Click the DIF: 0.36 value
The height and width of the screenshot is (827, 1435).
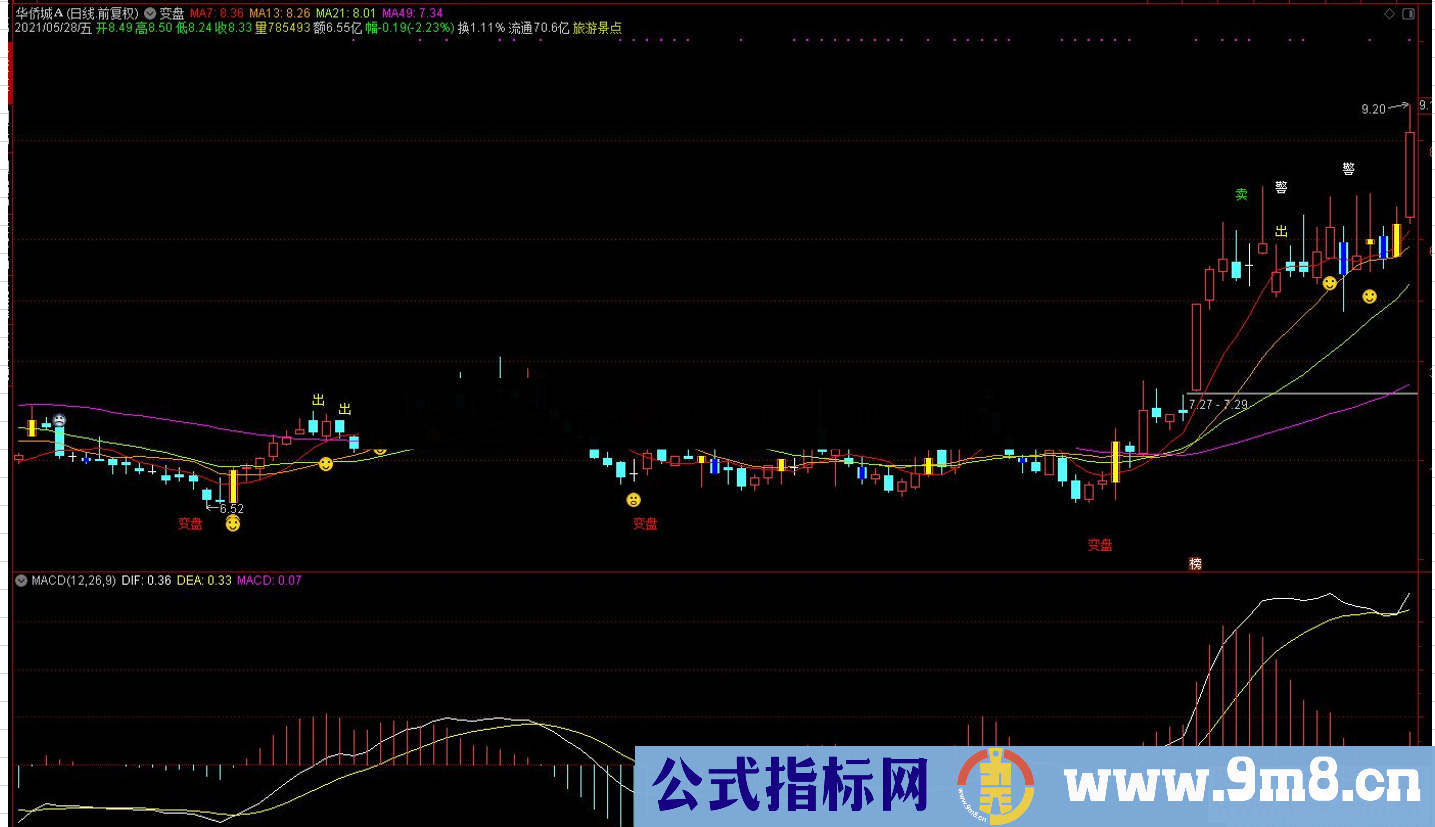pos(146,580)
